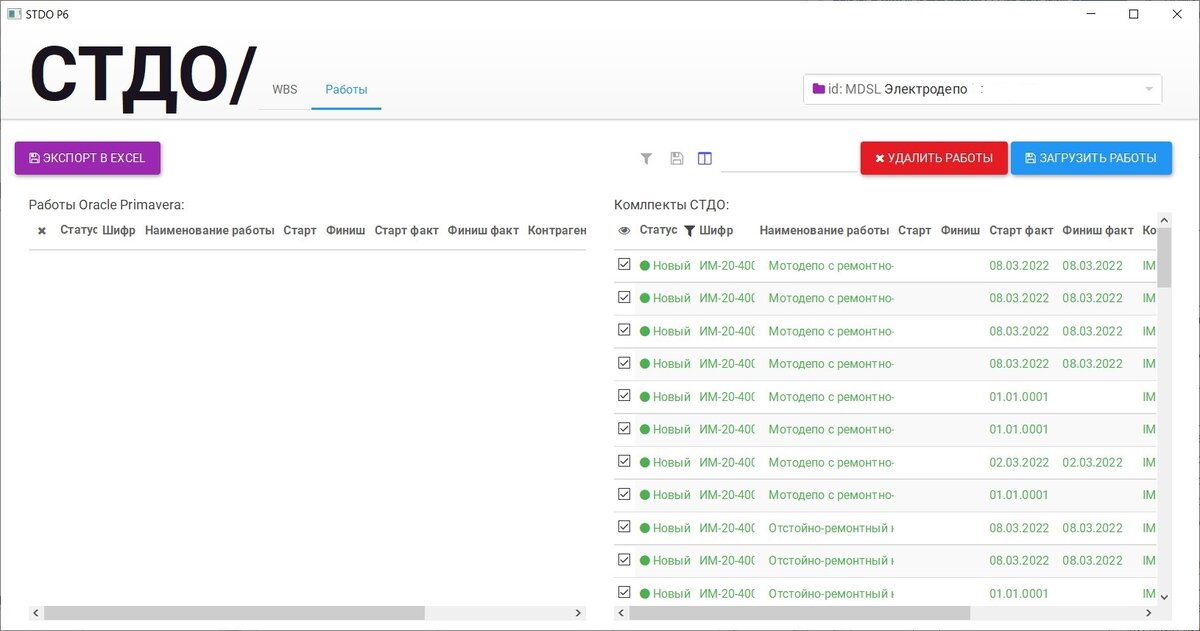
Task: Switch to the WBS tab
Action: pos(285,89)
